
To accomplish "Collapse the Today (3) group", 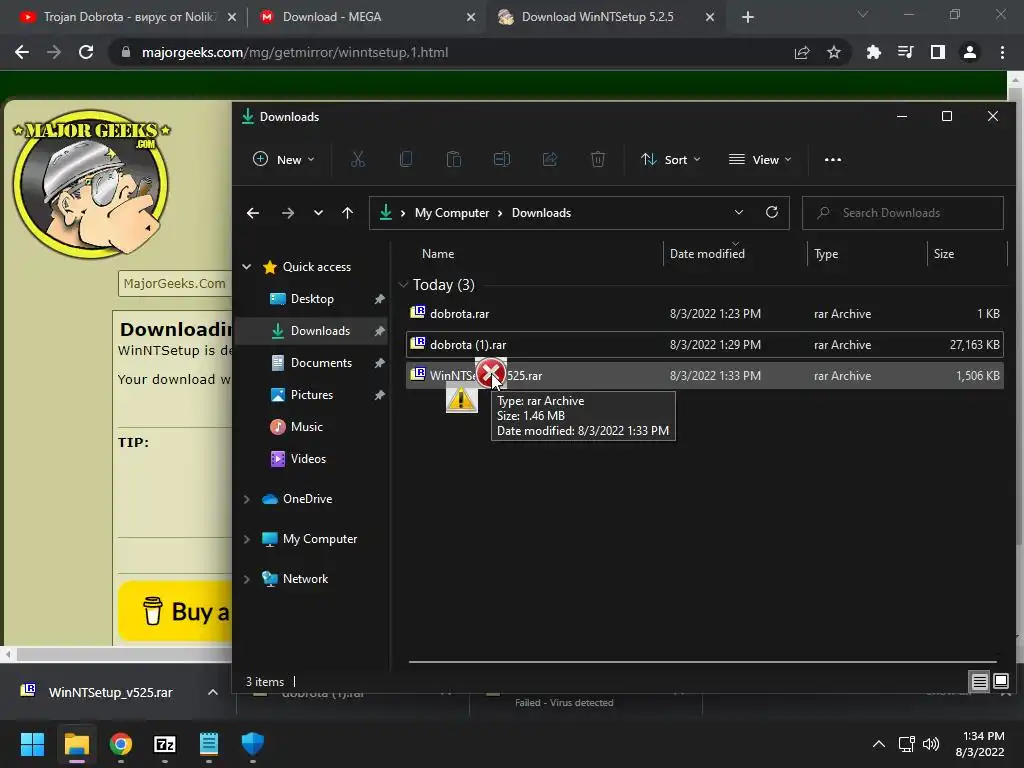I will [x=403, y=285].
